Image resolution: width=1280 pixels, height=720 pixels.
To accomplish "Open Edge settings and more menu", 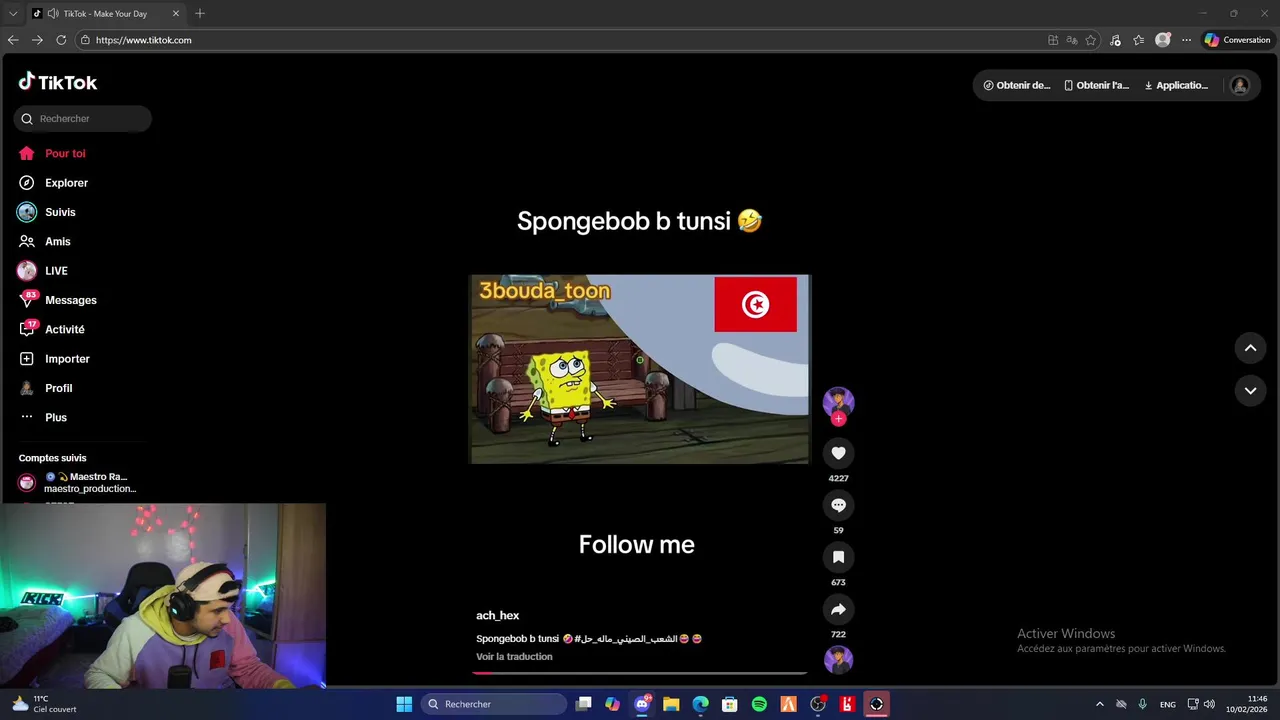I will pyautogui.click(x=1187, y=40).
